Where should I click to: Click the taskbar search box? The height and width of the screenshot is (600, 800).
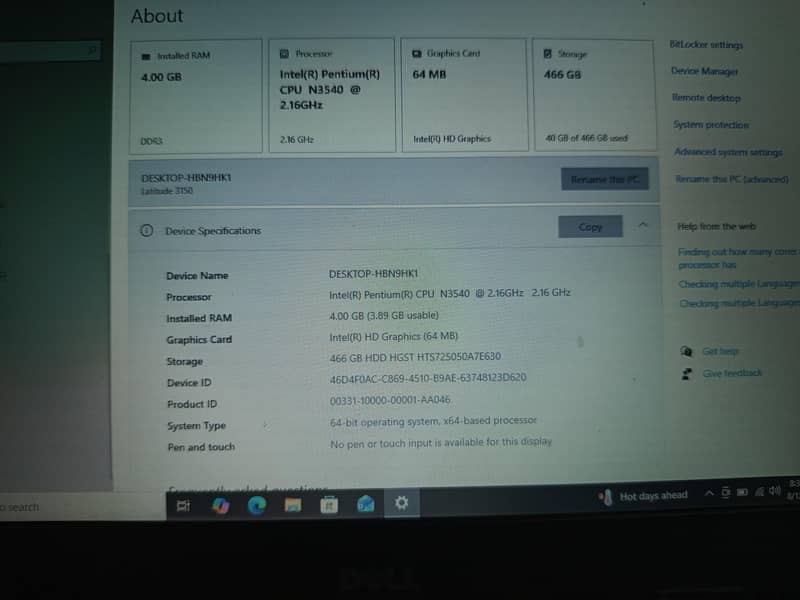[x=83, y=507]
